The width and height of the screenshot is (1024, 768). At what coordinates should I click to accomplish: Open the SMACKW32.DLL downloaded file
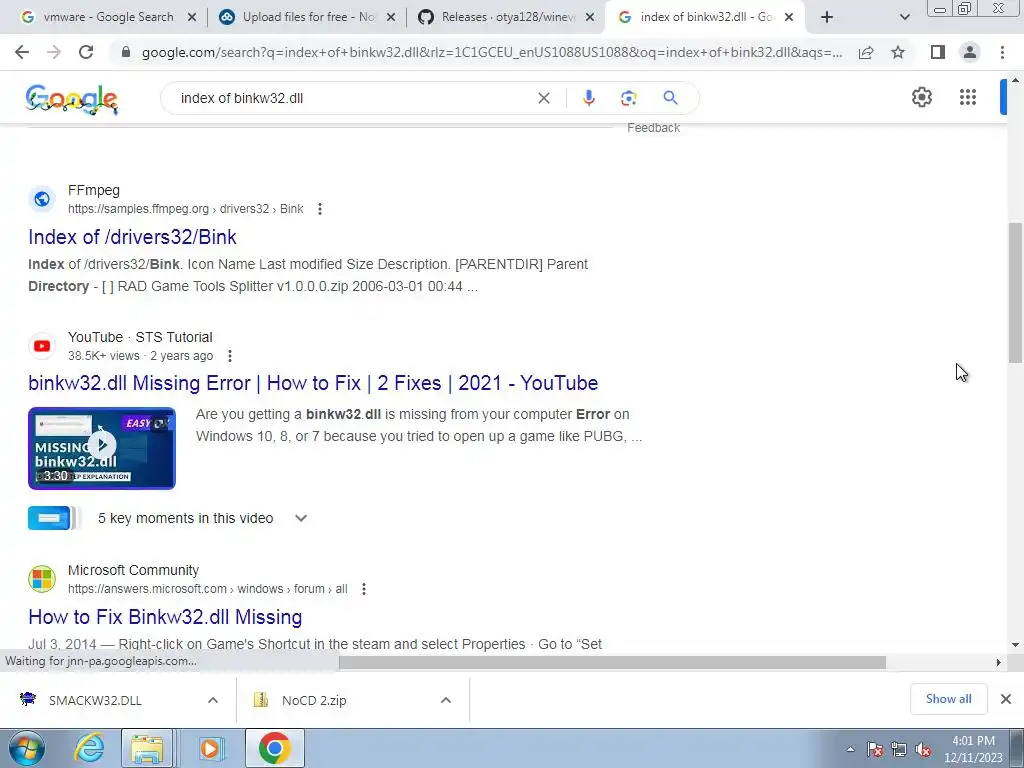point(95,700)
